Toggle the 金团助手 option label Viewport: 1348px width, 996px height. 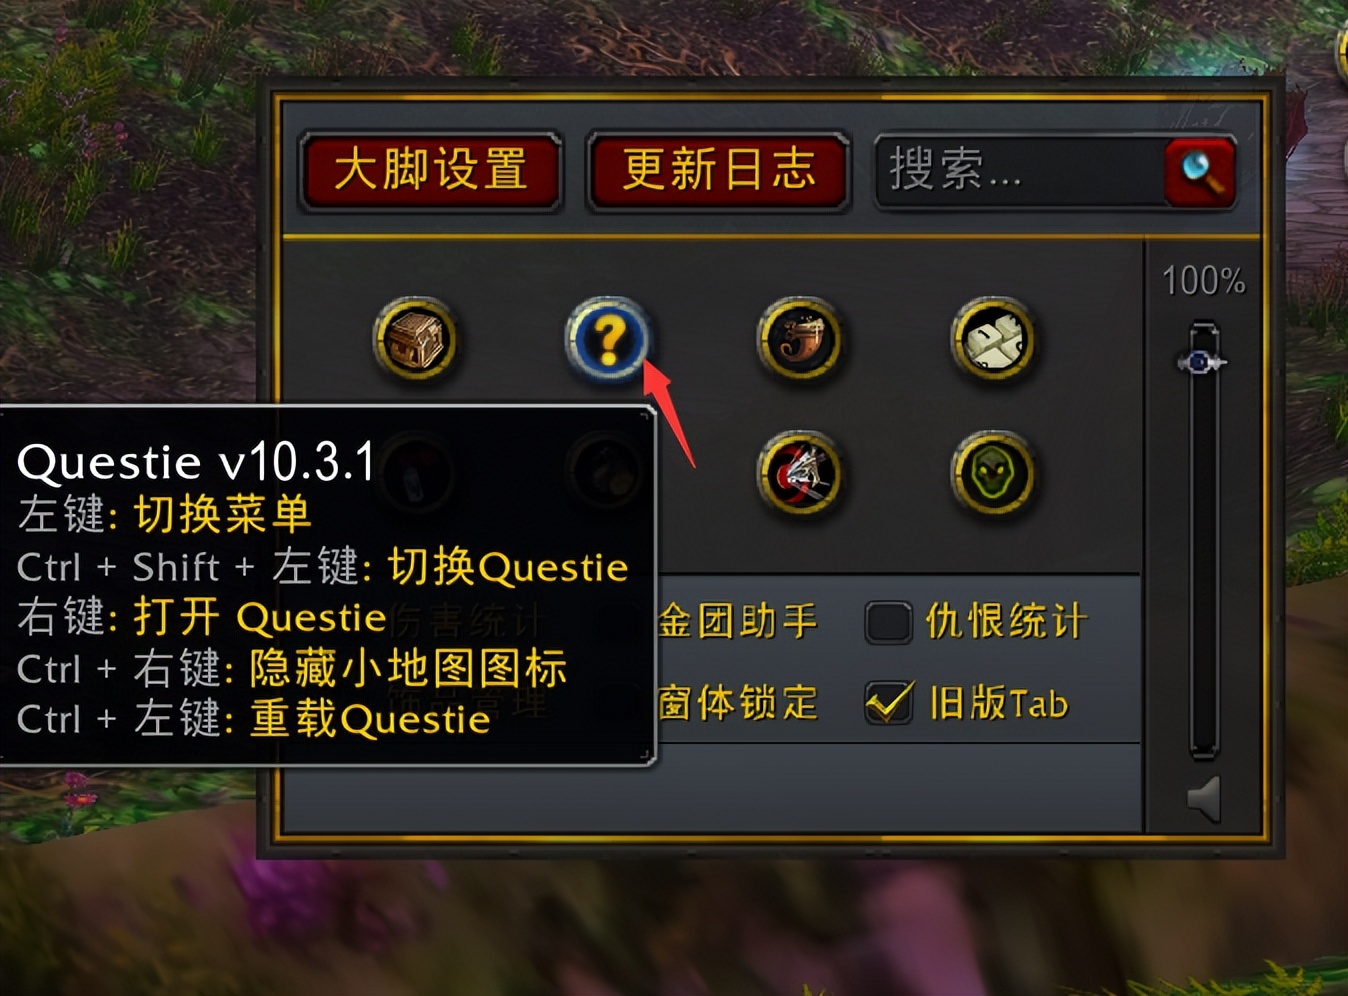(738, 622)
